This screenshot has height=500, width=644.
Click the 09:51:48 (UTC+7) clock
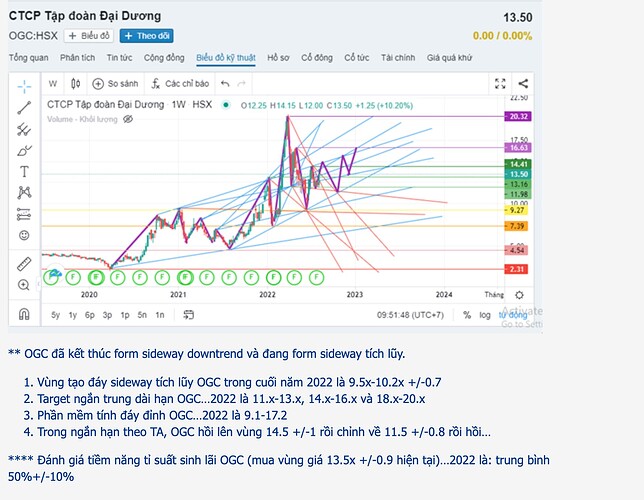410,315
